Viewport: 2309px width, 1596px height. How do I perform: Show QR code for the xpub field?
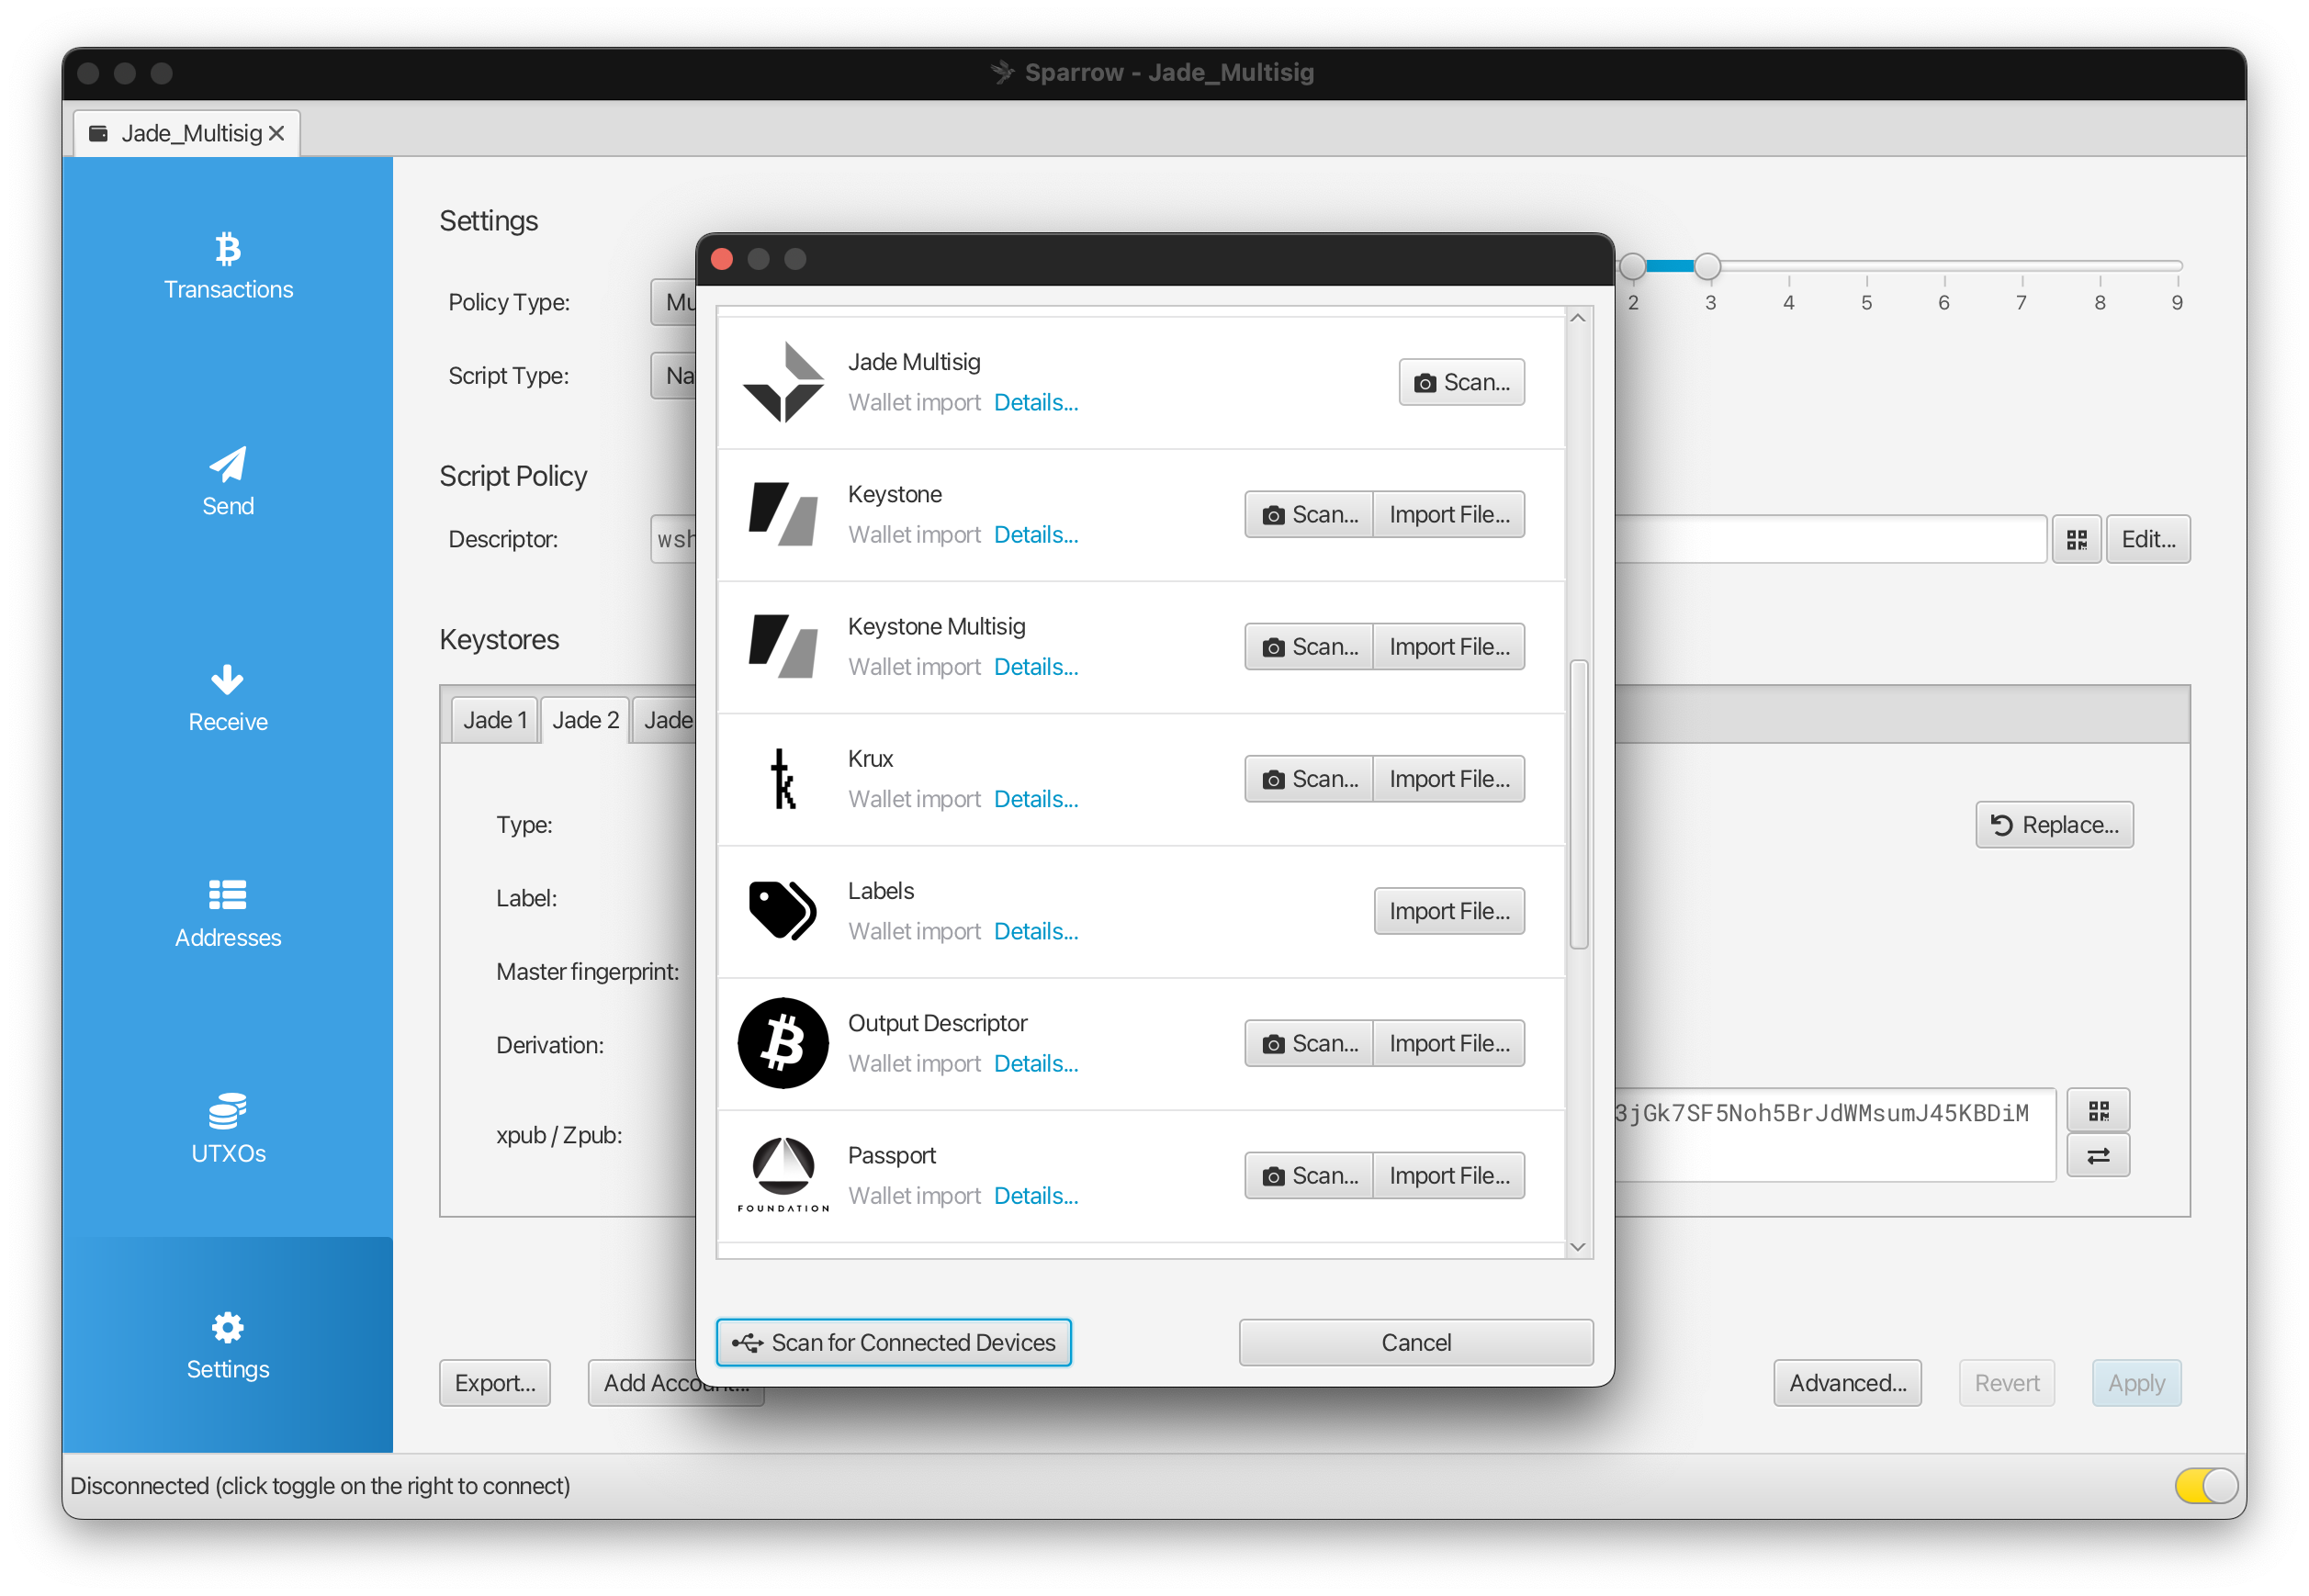point(2098,1110)
